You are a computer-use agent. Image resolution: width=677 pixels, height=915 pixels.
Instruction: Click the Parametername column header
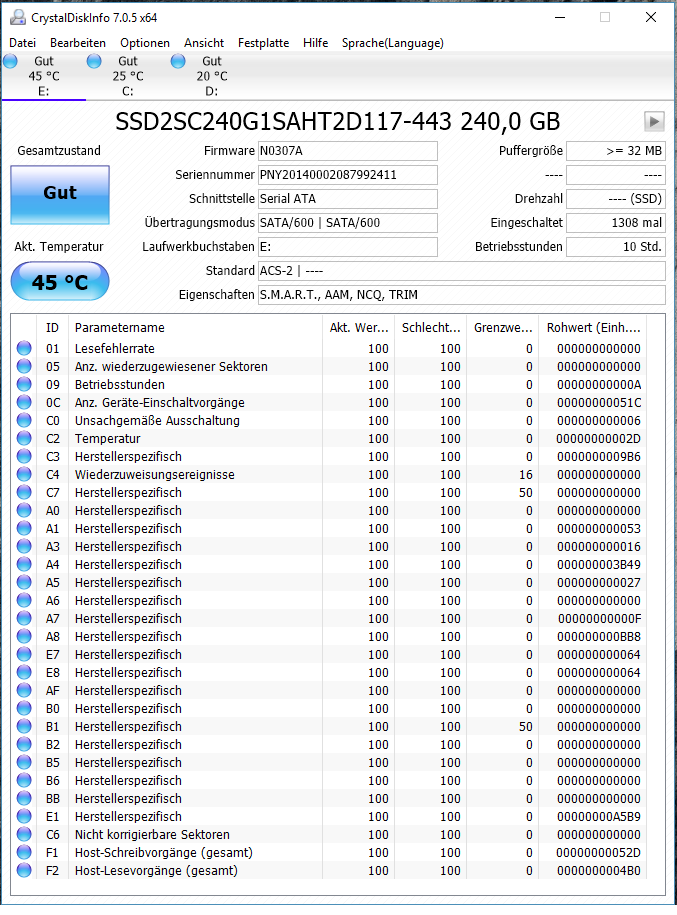click(195, 327)
